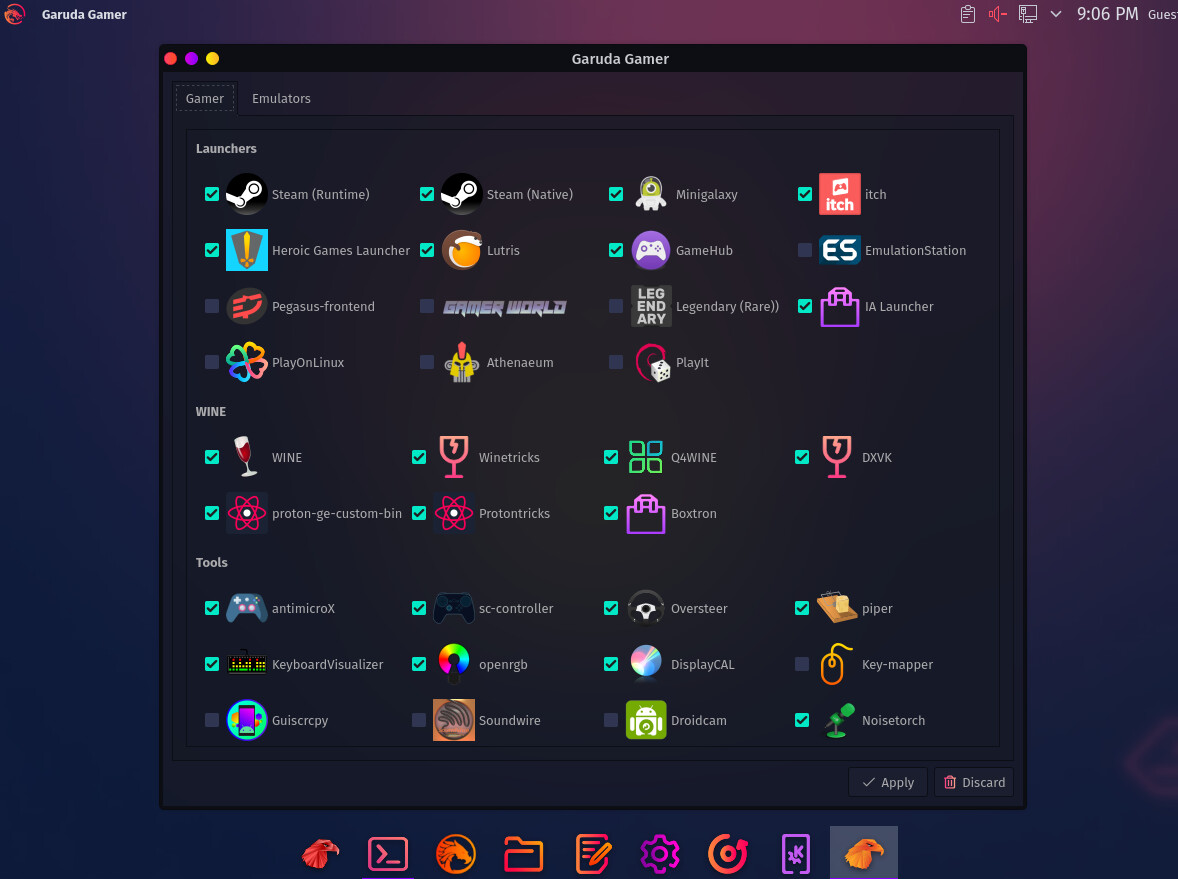
Task: Enable the Key-mapper checkbox
Action: point(802,663)
